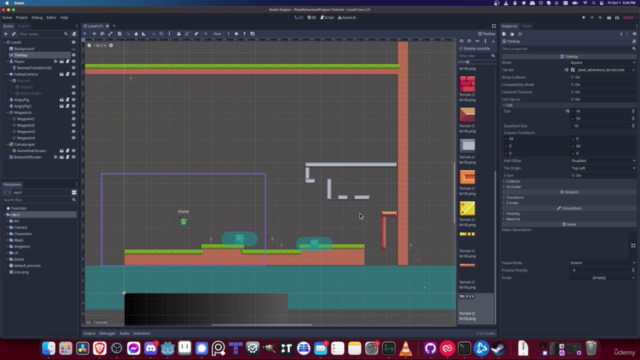
Task: Launch Discord from the dock
Action: click(x=151, y=348)
